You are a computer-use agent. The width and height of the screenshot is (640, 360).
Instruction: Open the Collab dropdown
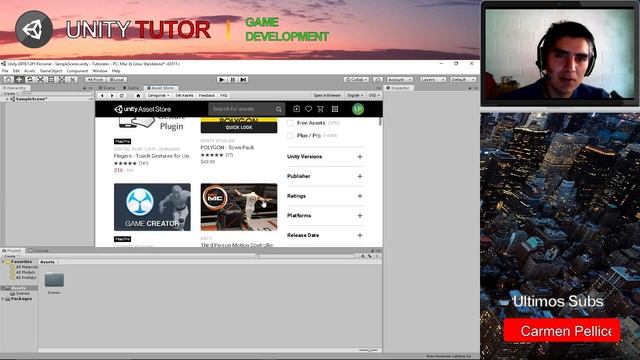pos(357,80)
